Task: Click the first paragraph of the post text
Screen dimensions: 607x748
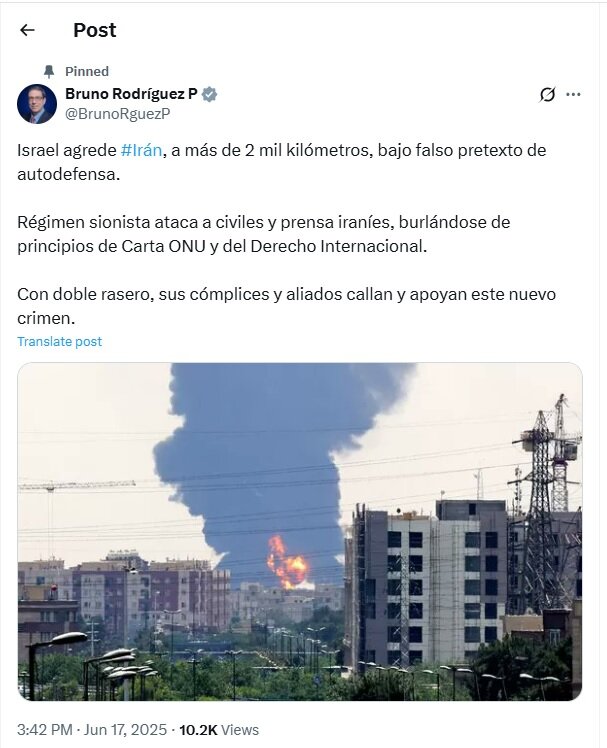Action: [282, 162]
